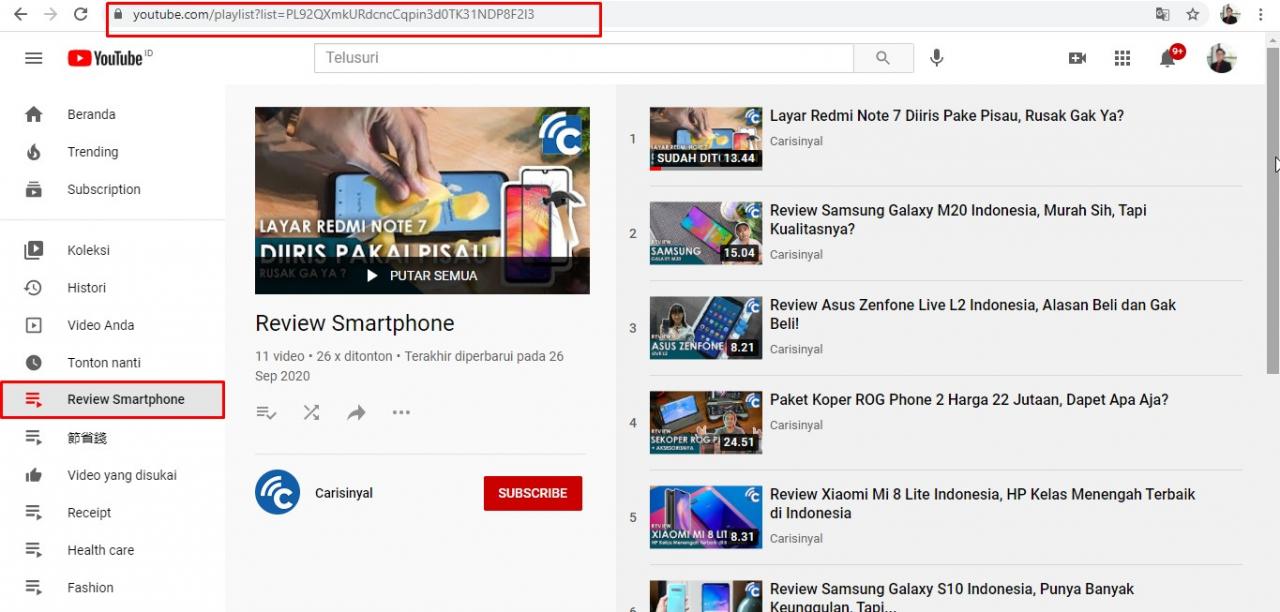Open Review Samsung Galaxy S10 Indonesia video title
Image resolution: width=1280 pixels, height=612 pixels.
(x=952, y=597)
